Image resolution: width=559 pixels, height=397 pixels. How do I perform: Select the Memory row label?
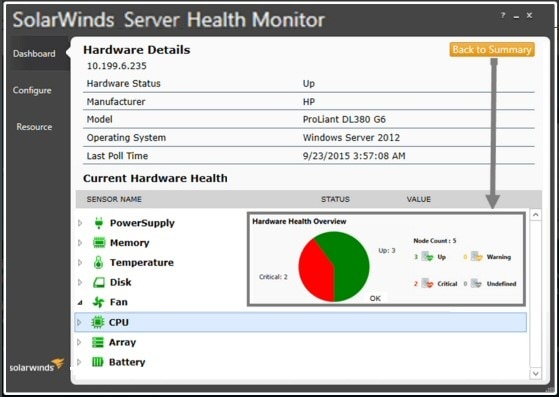(x=129, y=243)
